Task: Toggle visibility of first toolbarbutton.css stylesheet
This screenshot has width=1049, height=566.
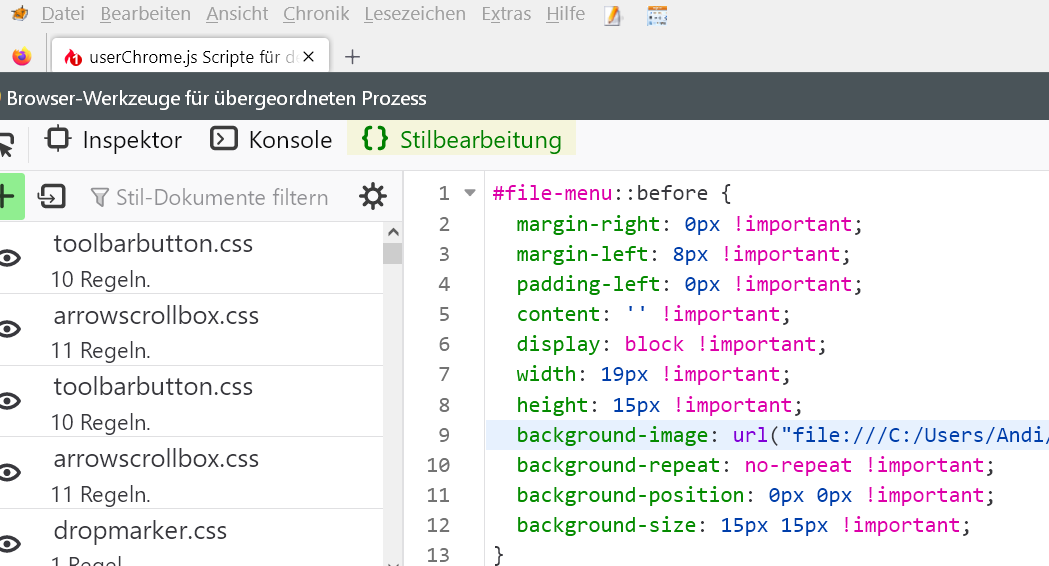Action: 10,258
